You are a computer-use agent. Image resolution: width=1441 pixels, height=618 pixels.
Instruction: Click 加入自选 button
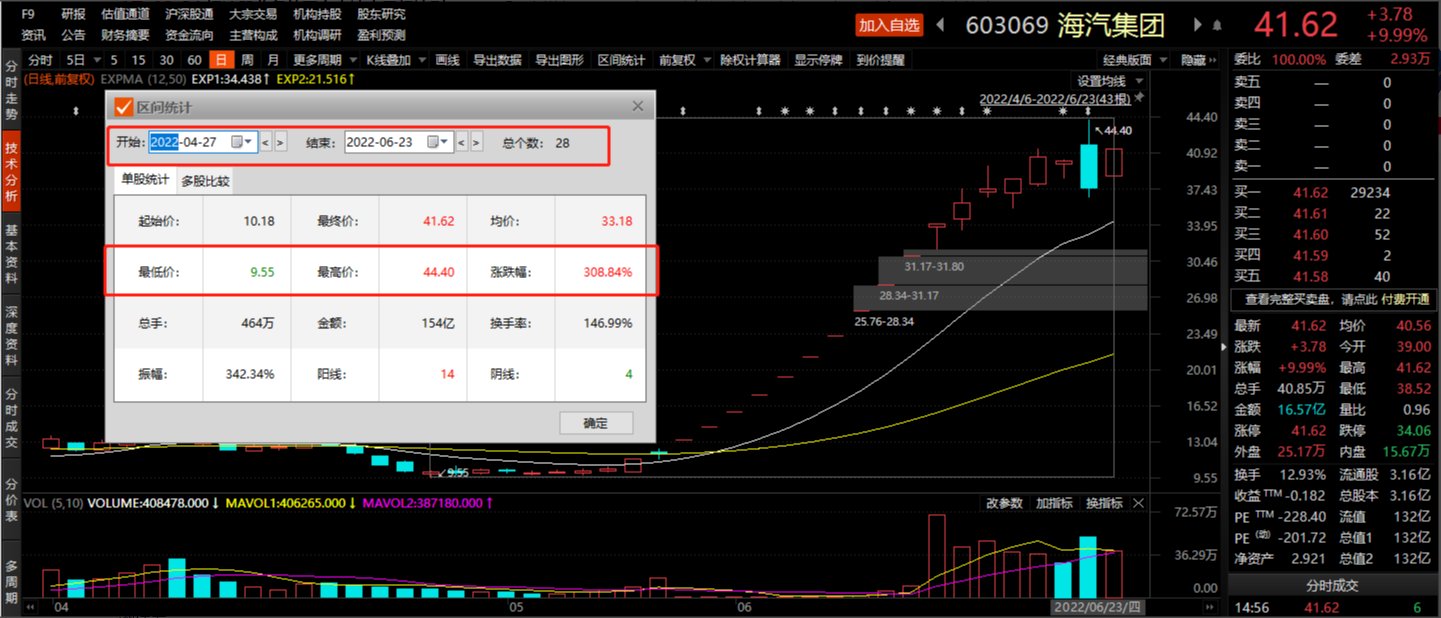tap(889, 25)
